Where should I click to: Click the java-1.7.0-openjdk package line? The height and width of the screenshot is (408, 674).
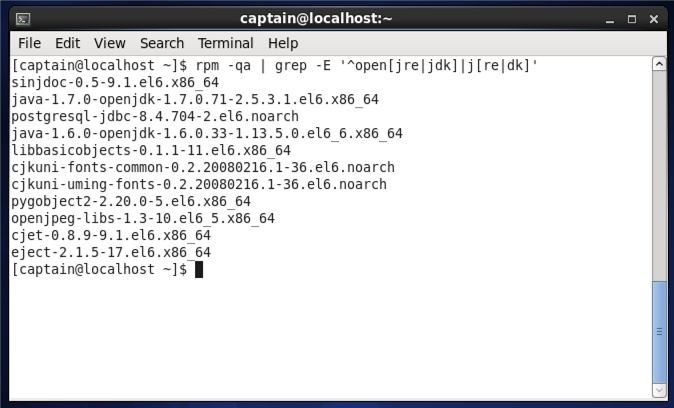click(195, 100)
